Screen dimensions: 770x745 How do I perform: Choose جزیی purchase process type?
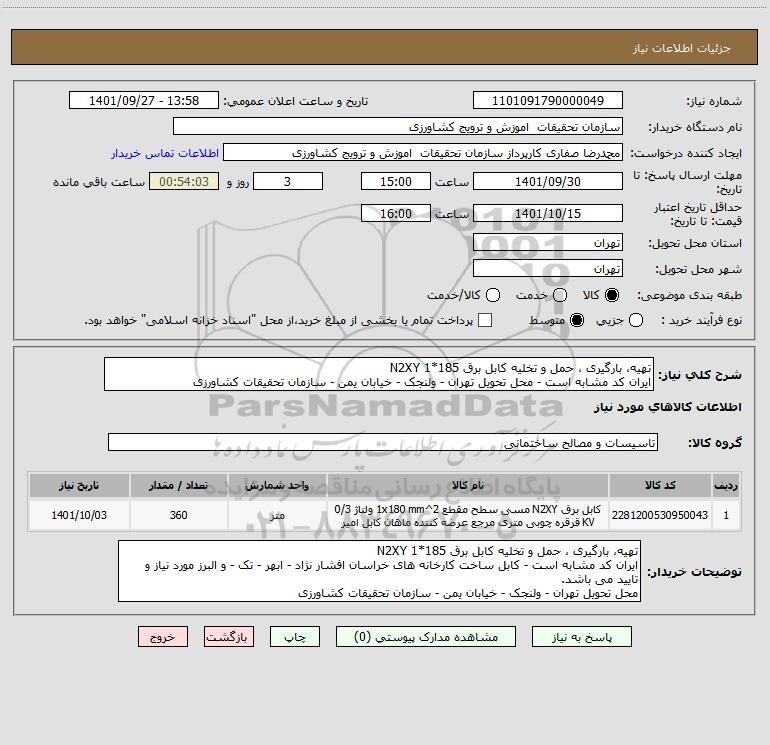pos(636,320)
